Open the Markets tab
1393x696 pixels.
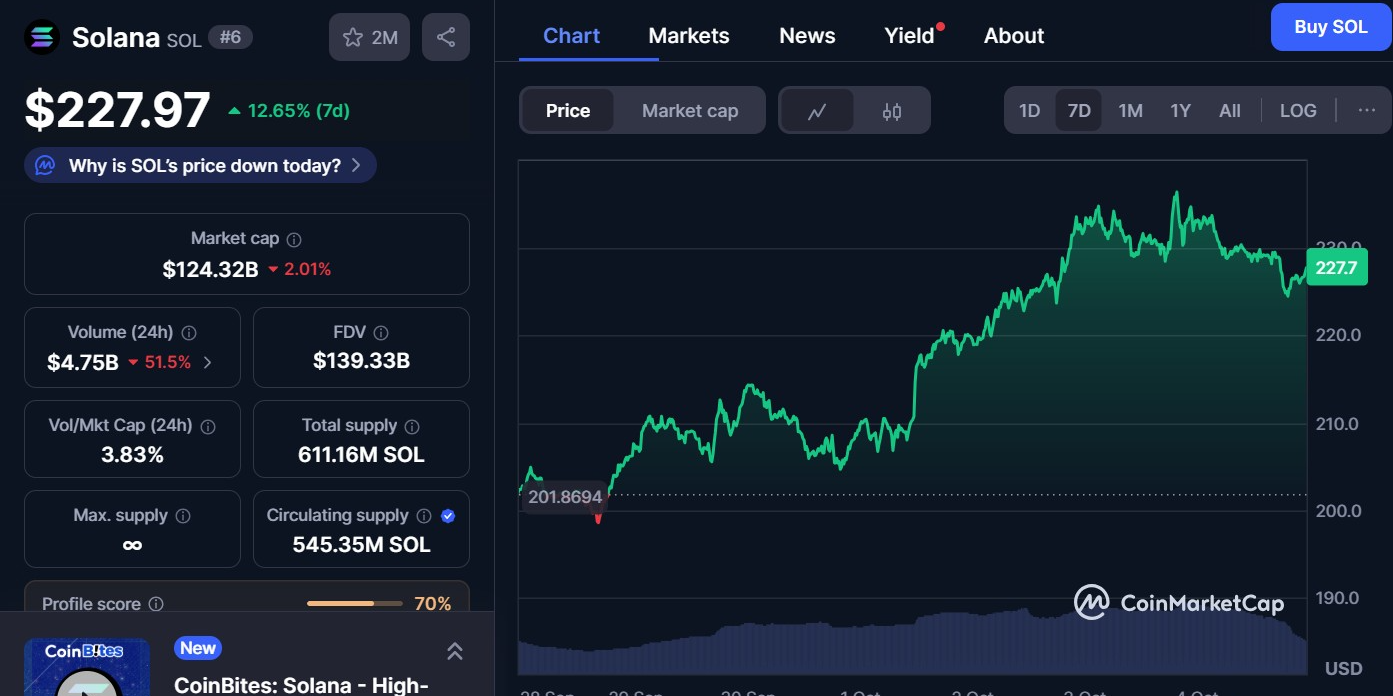pyautogui.click(x=689, y=36)
